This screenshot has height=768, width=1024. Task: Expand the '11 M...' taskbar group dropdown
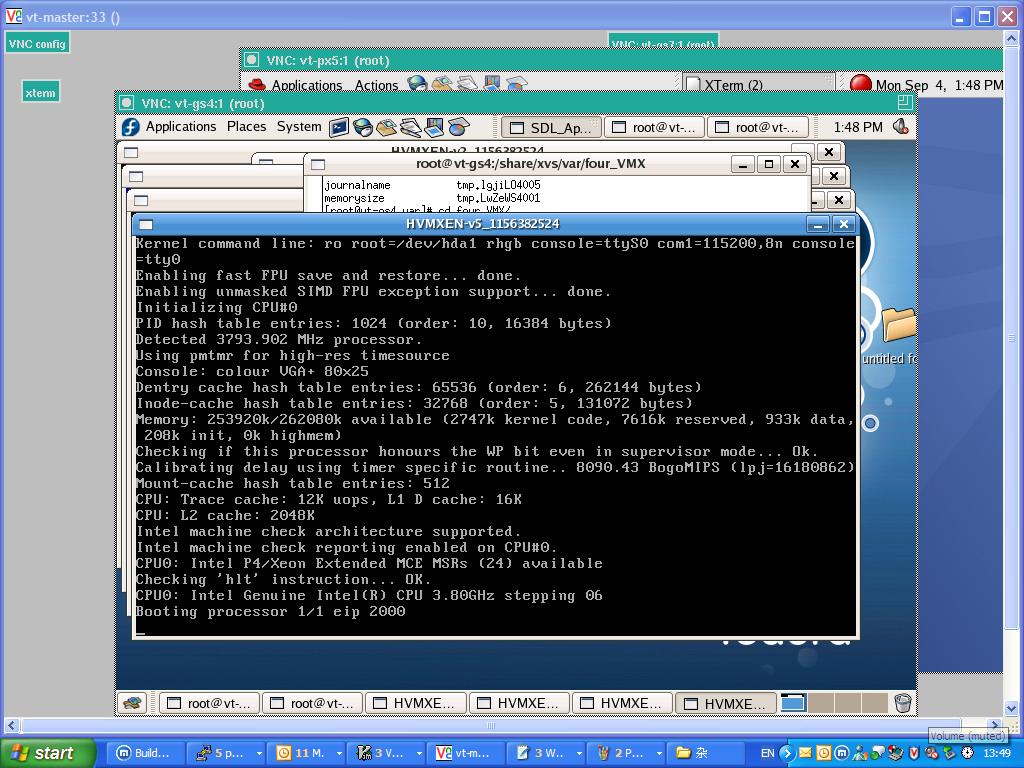click(x=339, y=753)
